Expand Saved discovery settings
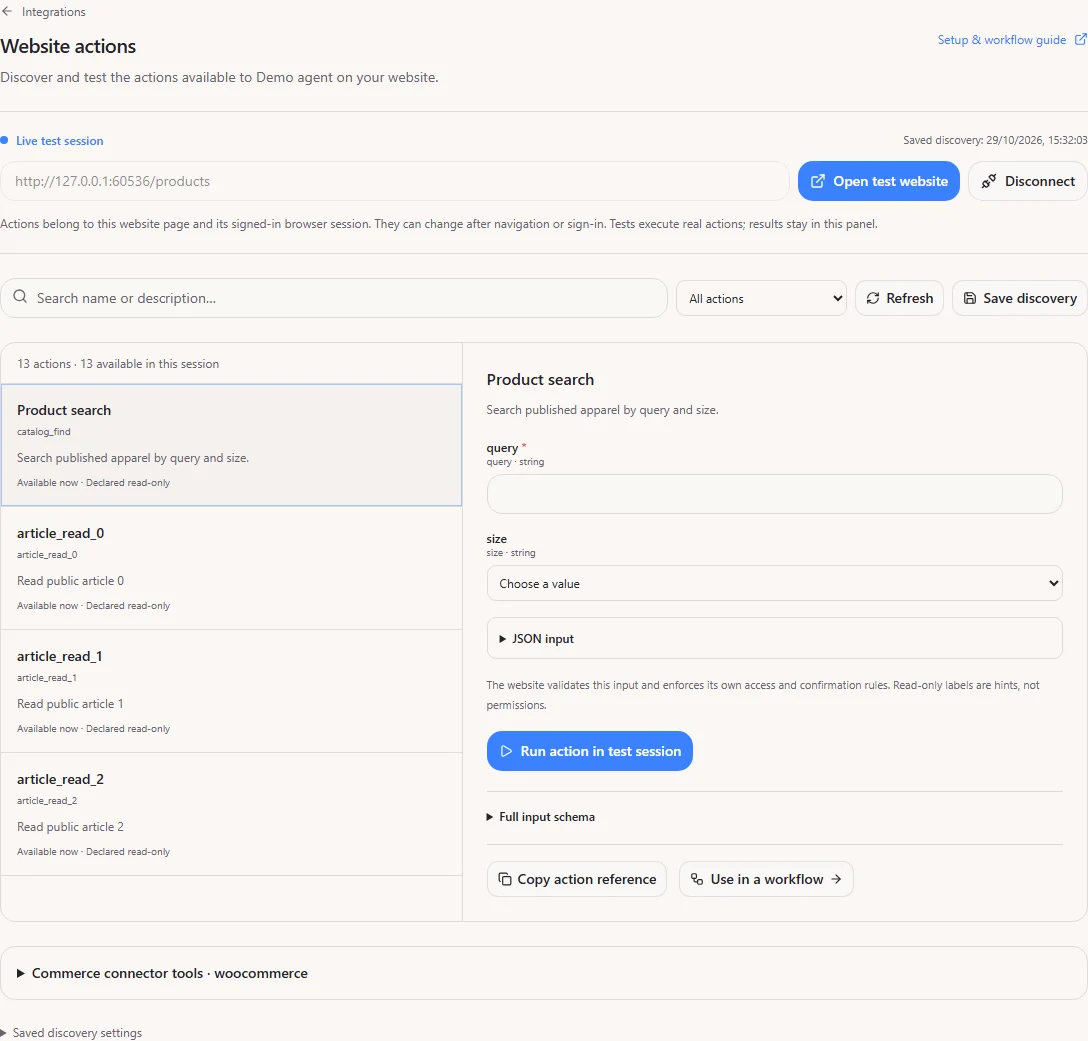 pos(71,1033)
